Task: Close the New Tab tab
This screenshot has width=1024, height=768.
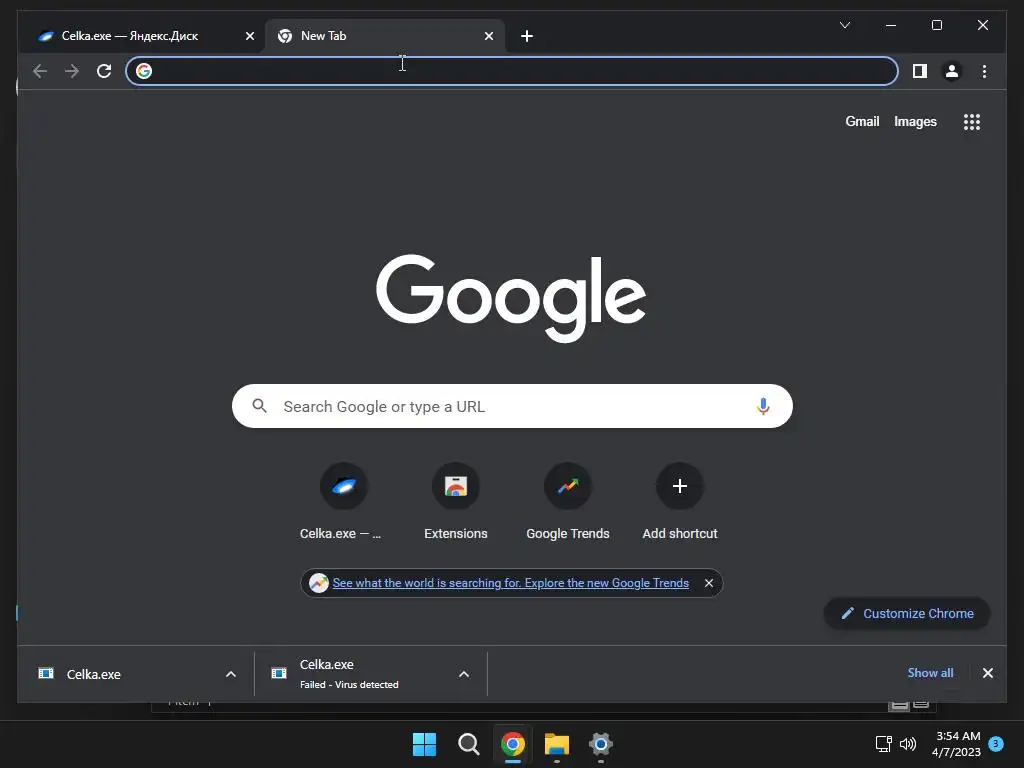Action: point(488,36)
